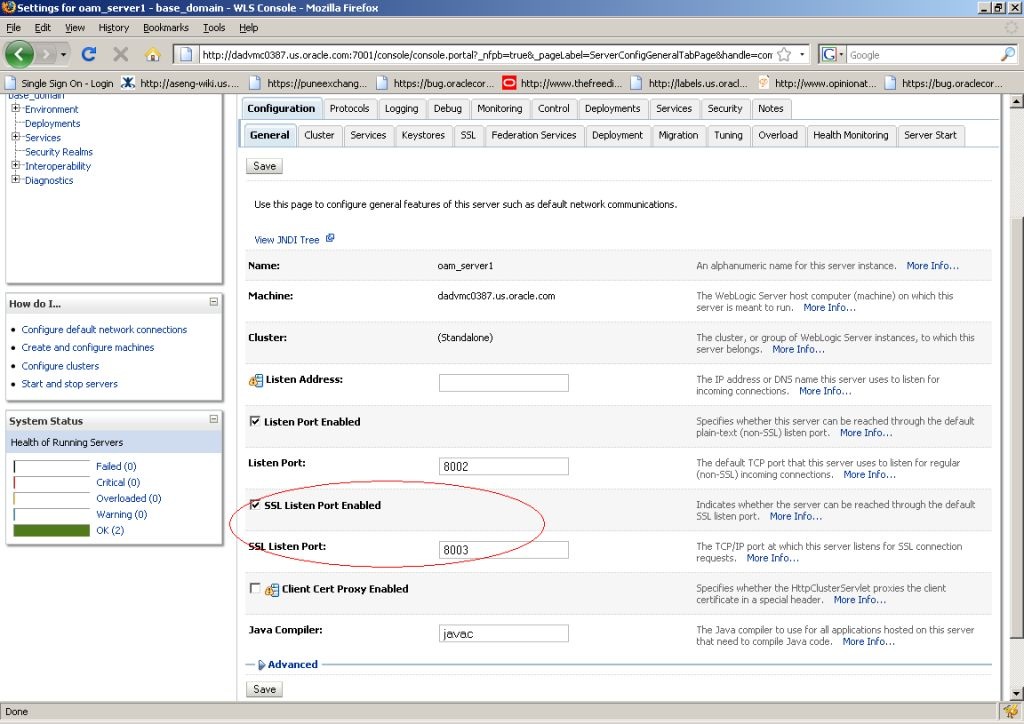Click the Listen Port field showing 8002
The height and width of the screenshot is (724, 1024).
coord(504,466)
